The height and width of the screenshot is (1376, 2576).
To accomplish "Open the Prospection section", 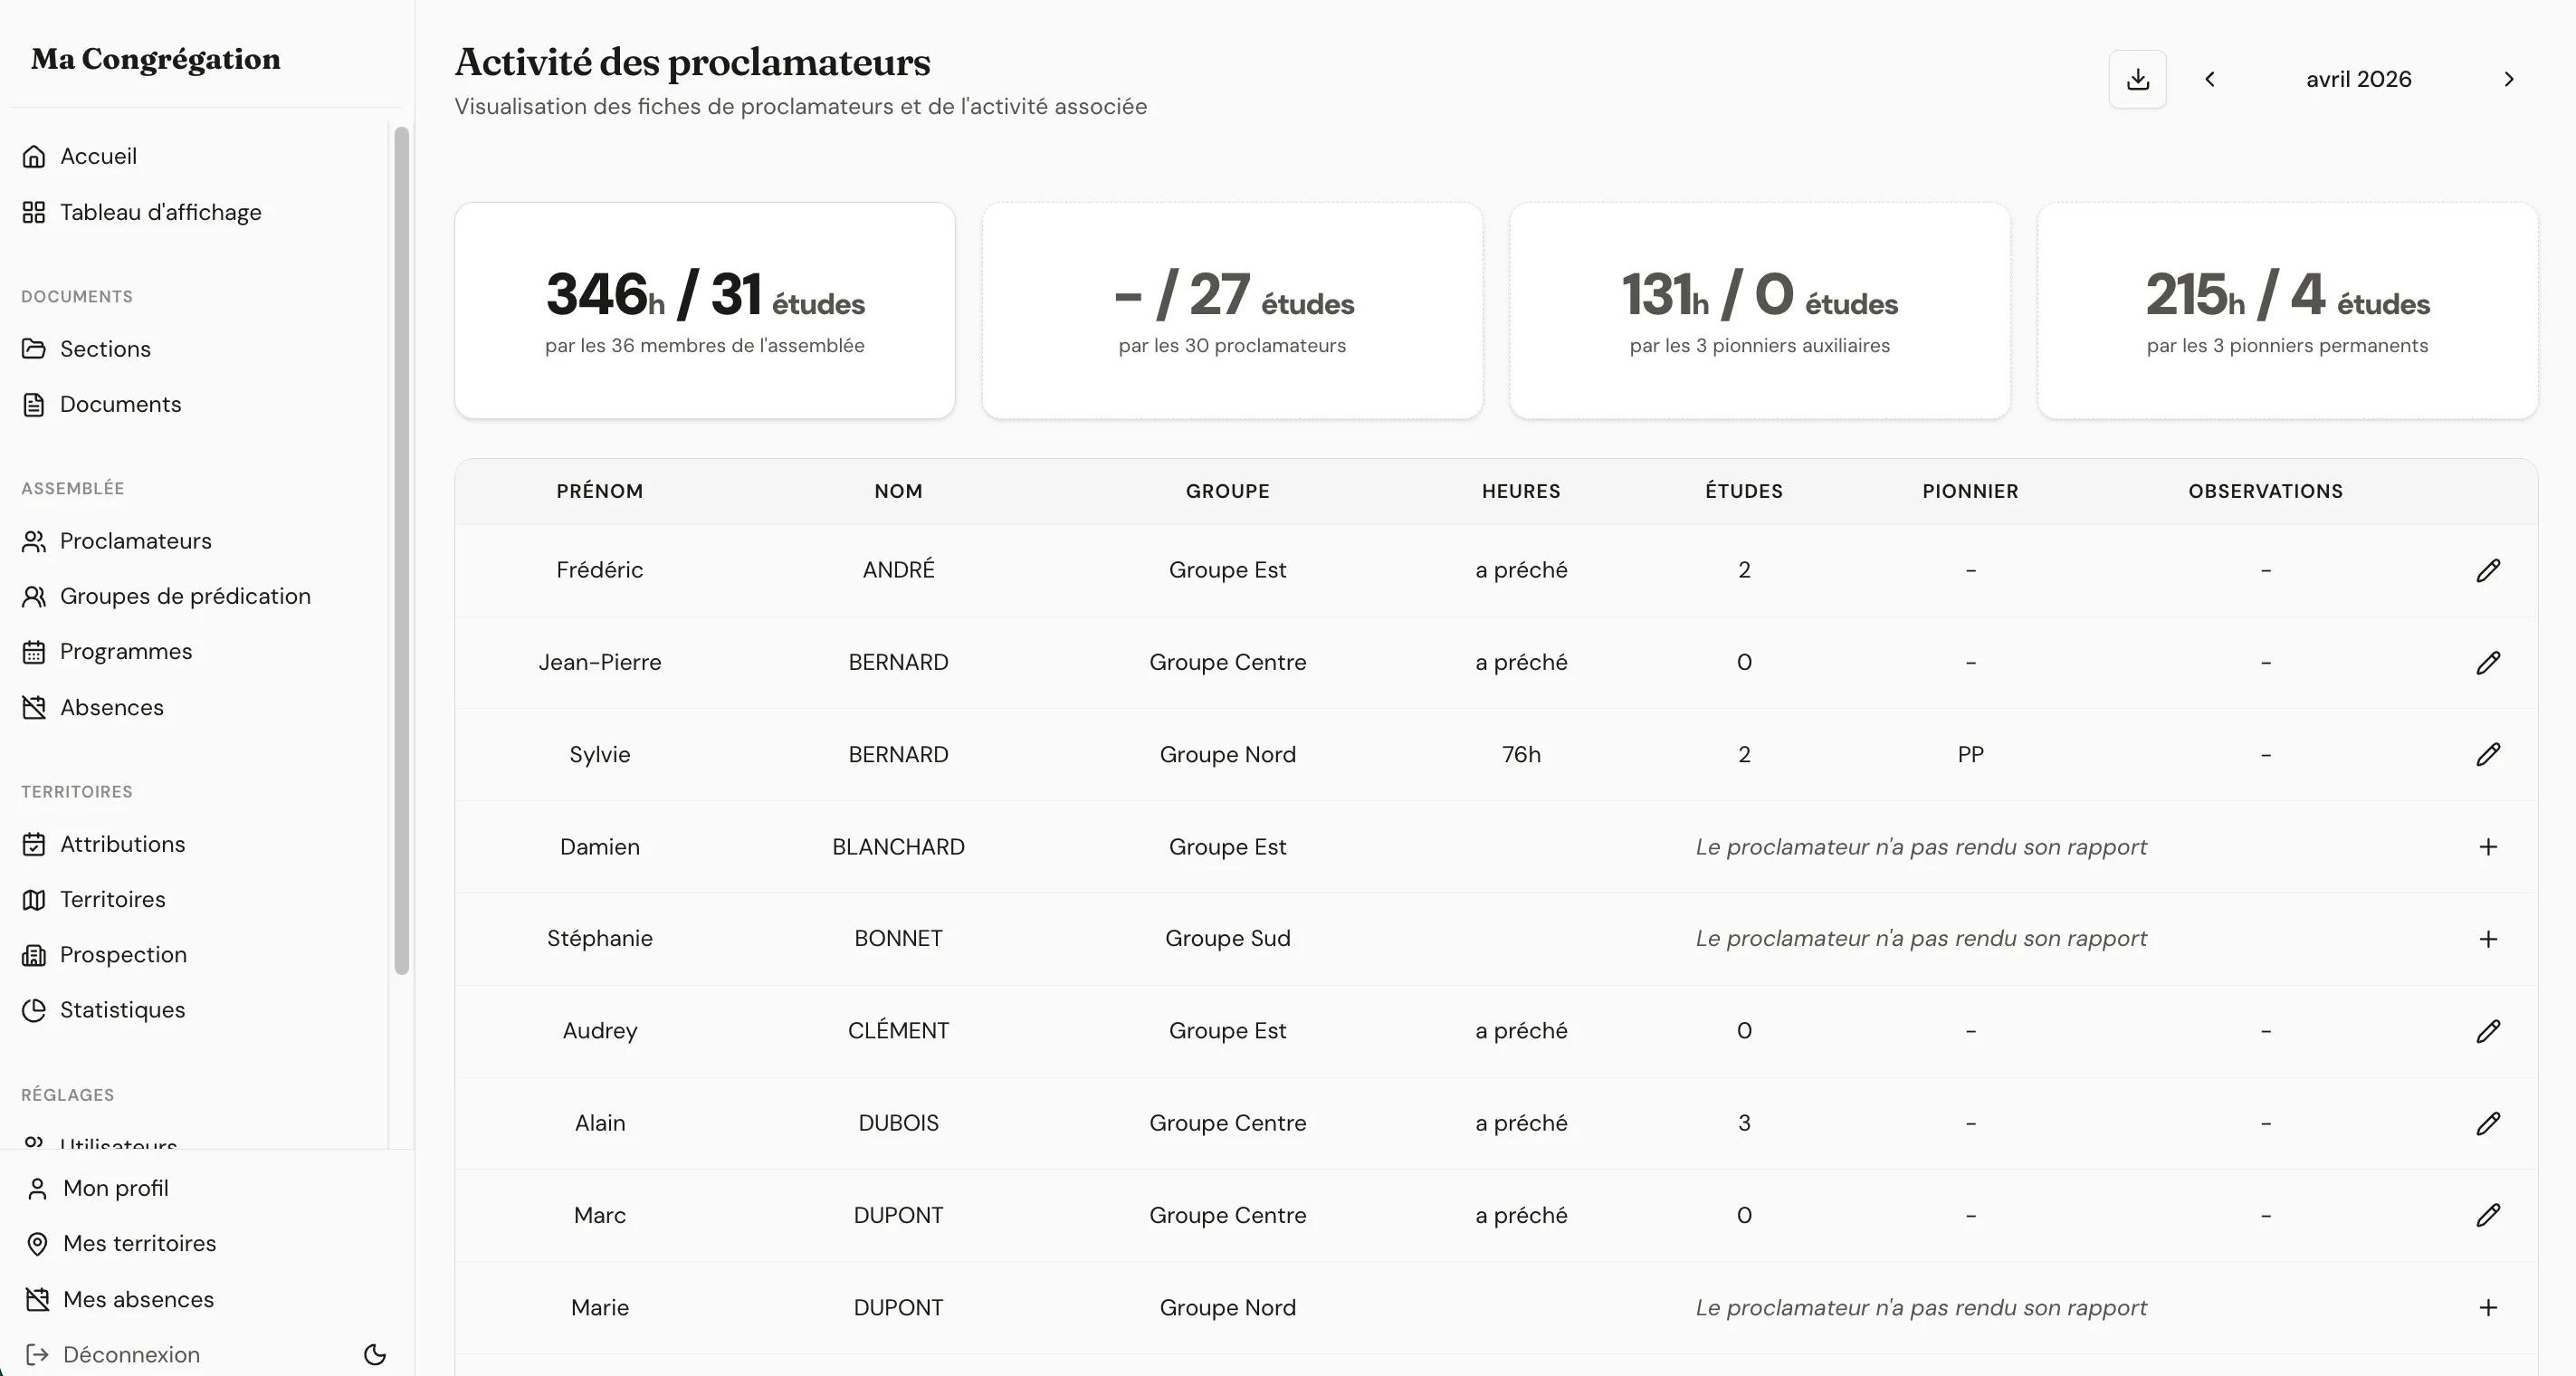I will click(x=123, y=954).
